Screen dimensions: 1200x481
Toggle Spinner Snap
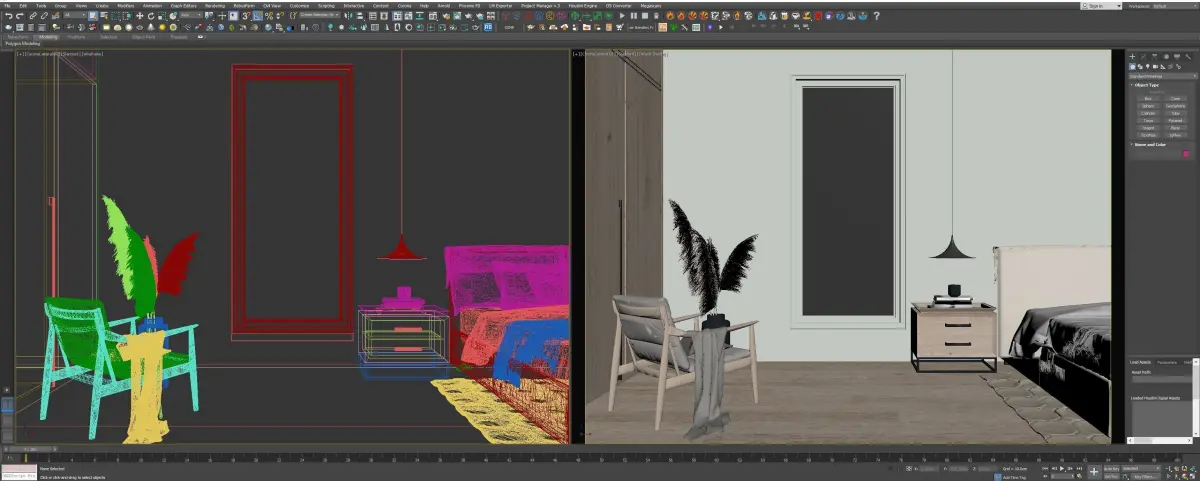pyautogui.click(x=280, y=16)
